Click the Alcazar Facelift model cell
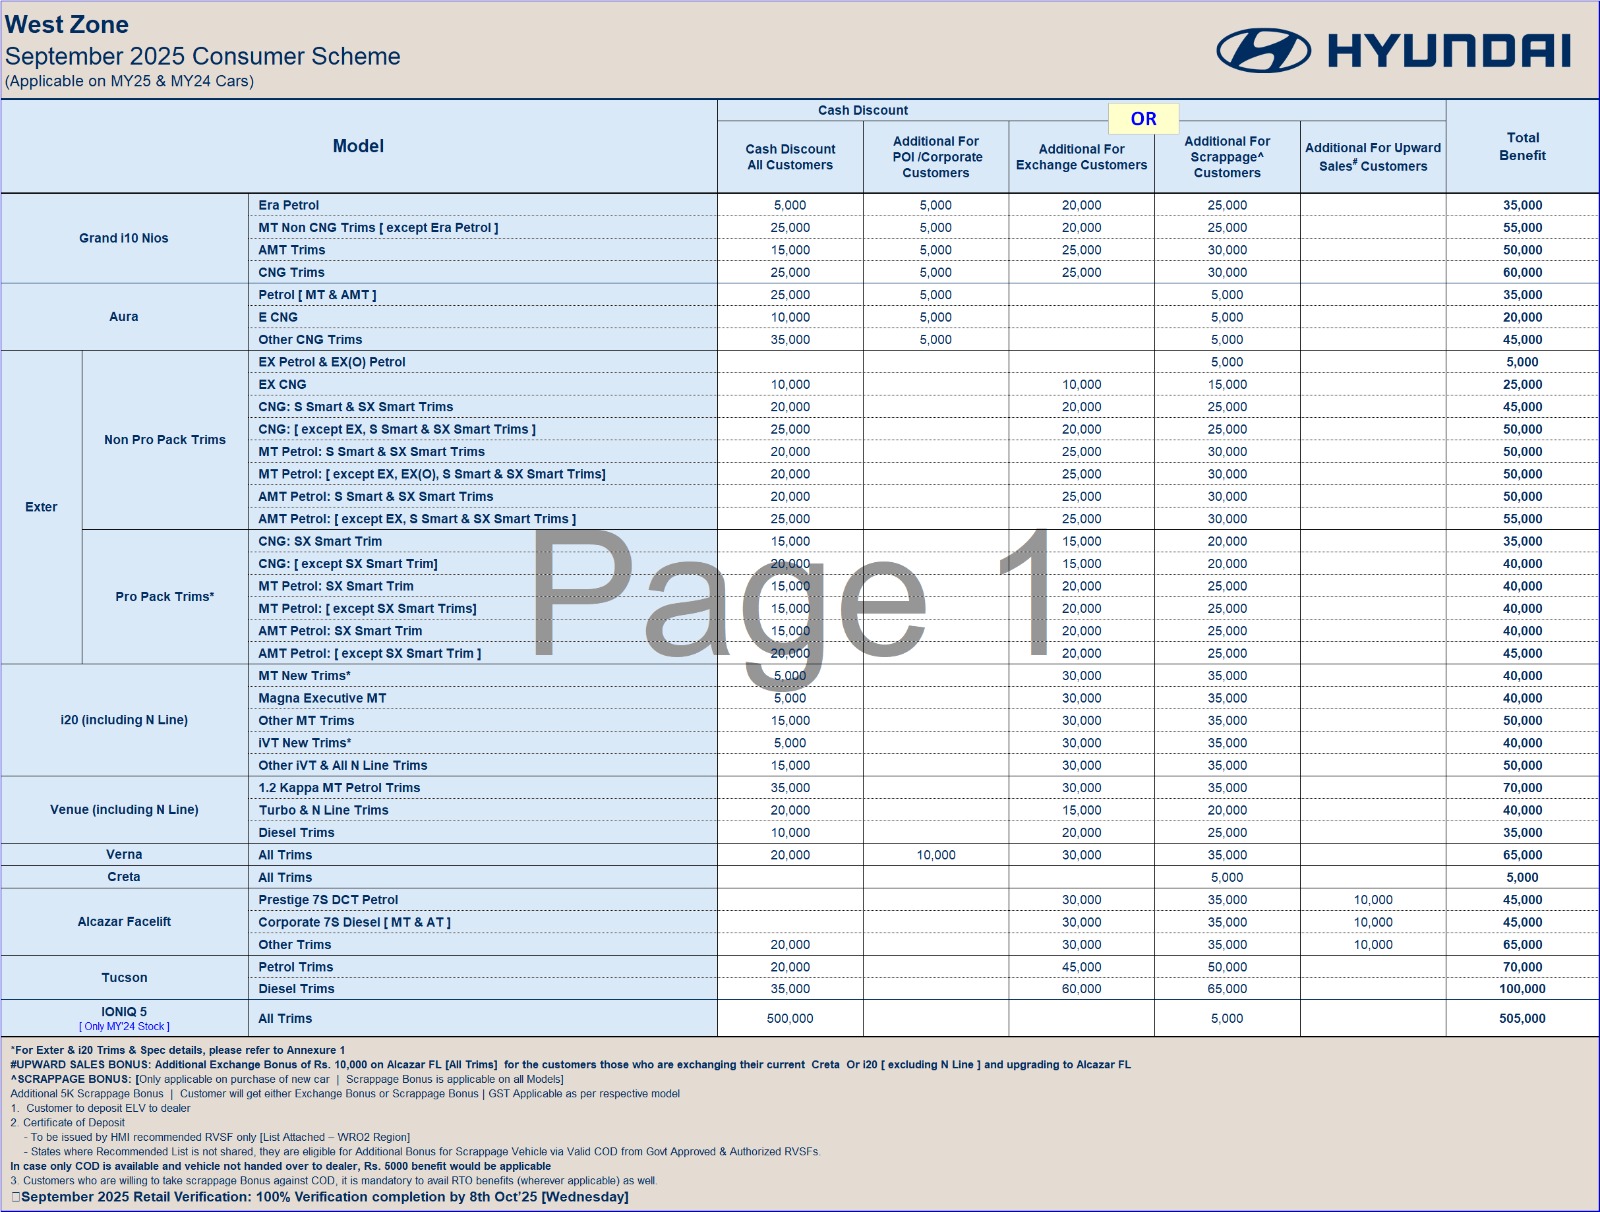Viewport: 1600px width, 1212px height. 124,922
